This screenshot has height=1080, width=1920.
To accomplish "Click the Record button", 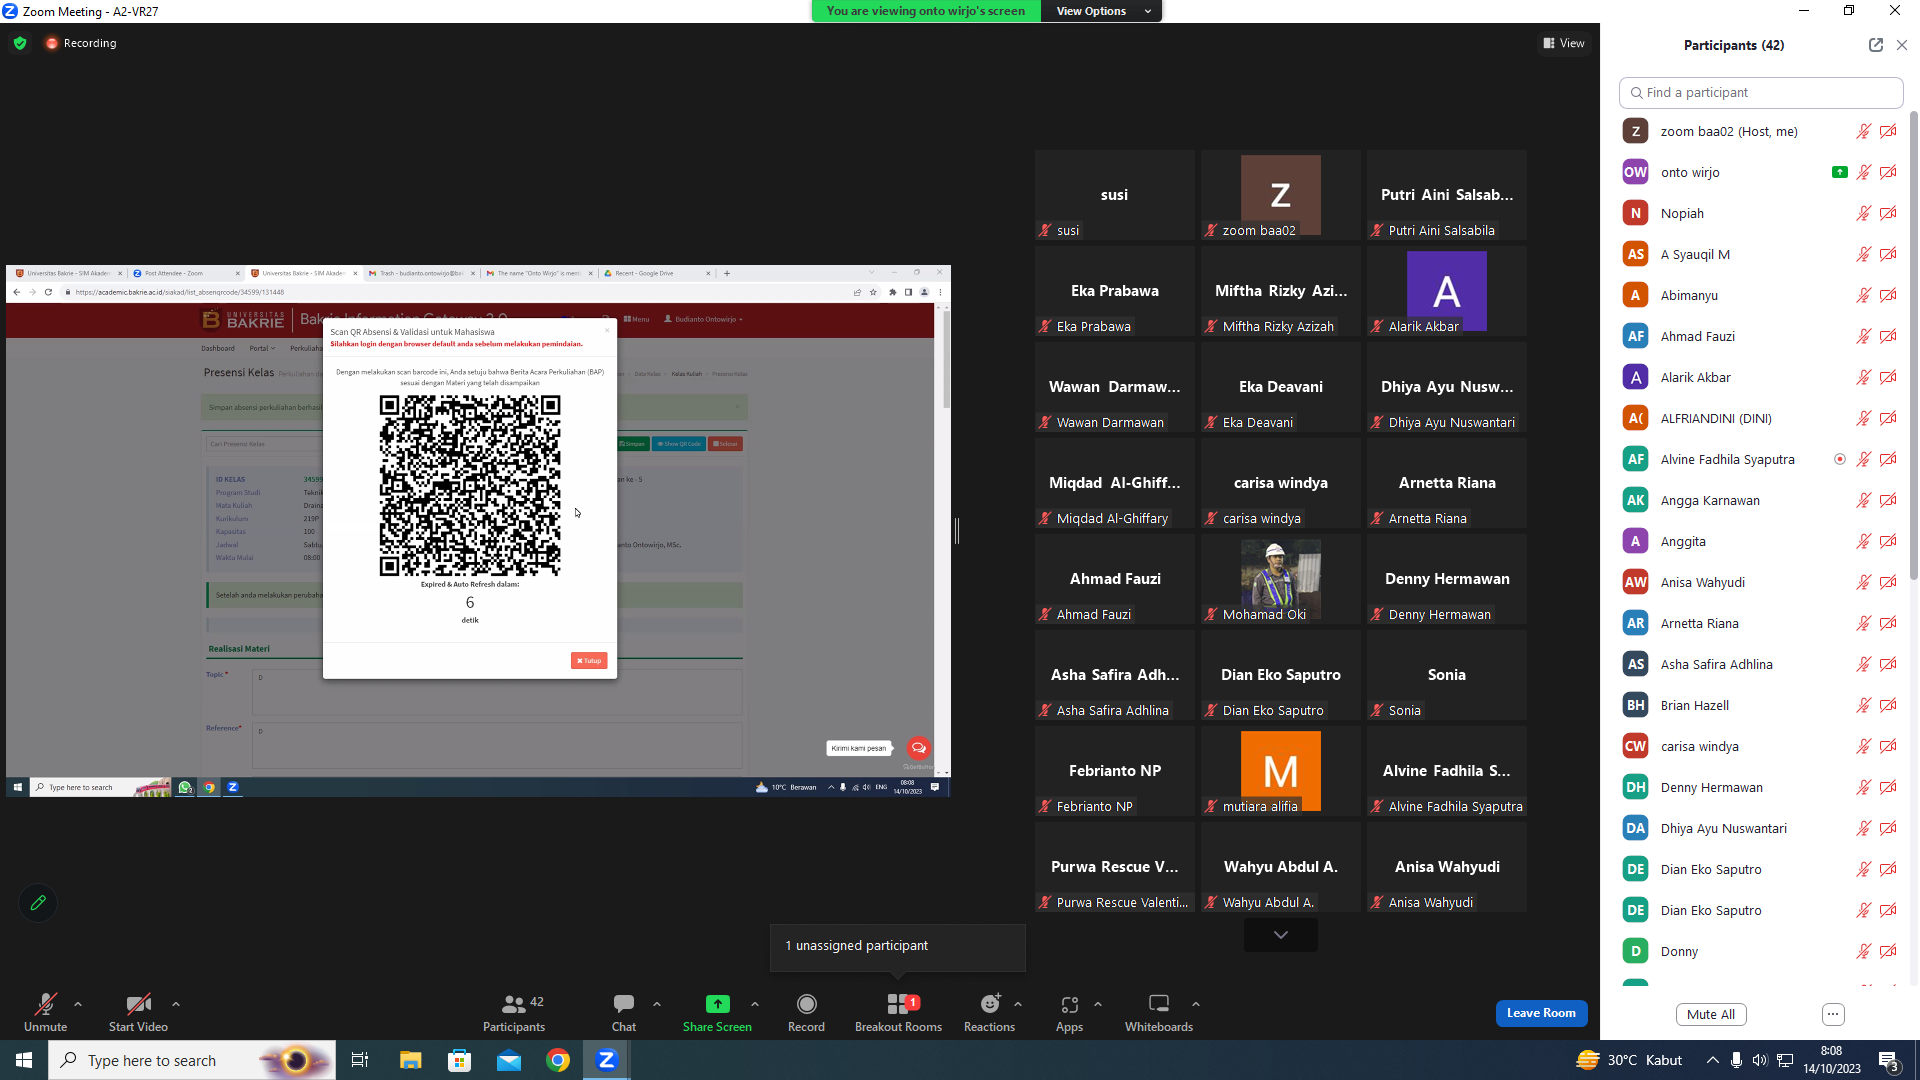I will [806, 1012].
